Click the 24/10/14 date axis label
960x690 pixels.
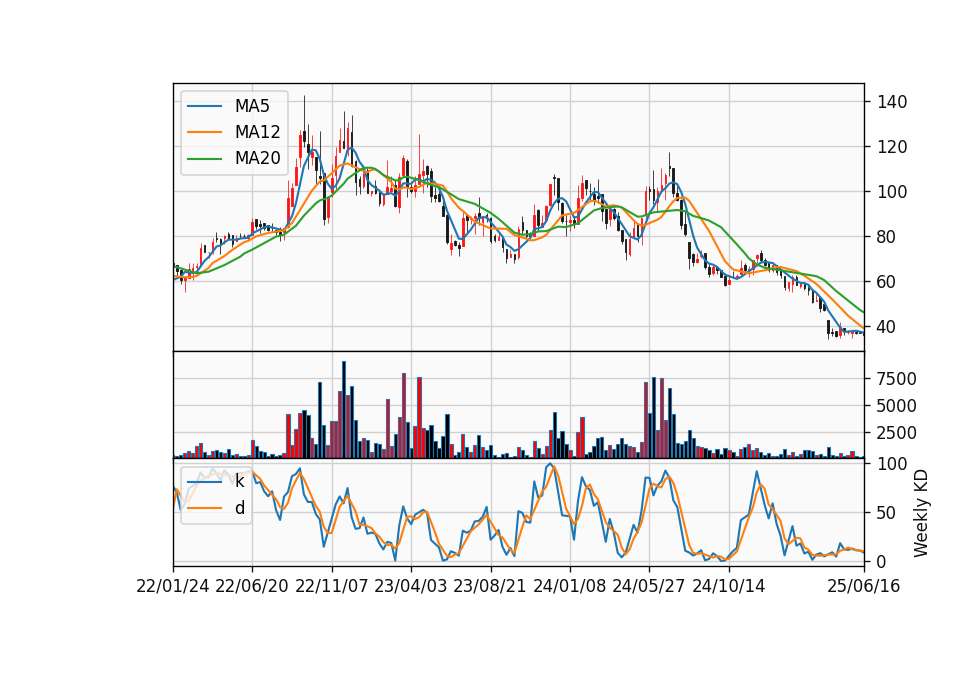tap(729, 586)
